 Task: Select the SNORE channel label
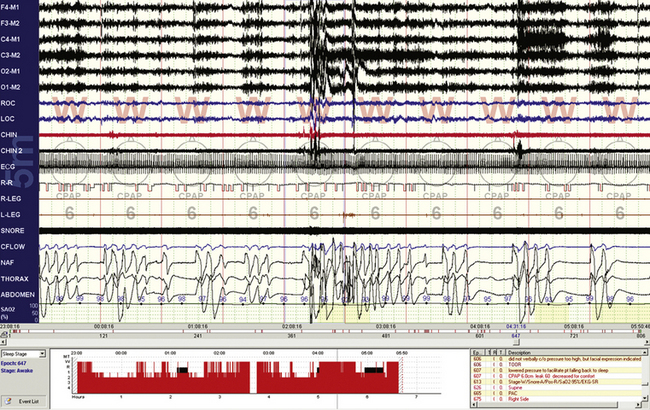pos(14,230)
